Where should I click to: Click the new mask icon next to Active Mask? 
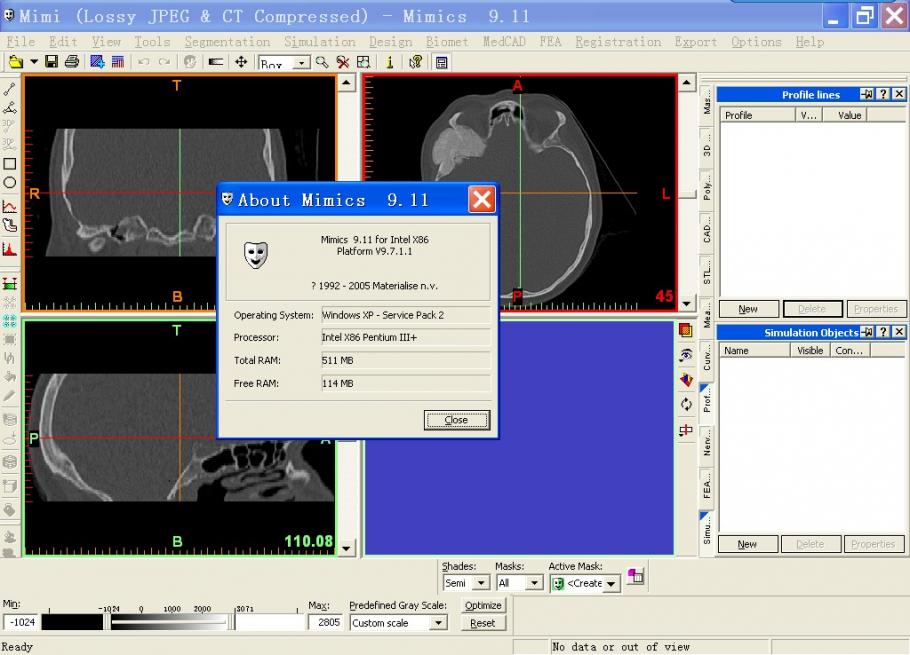point(635,576)
